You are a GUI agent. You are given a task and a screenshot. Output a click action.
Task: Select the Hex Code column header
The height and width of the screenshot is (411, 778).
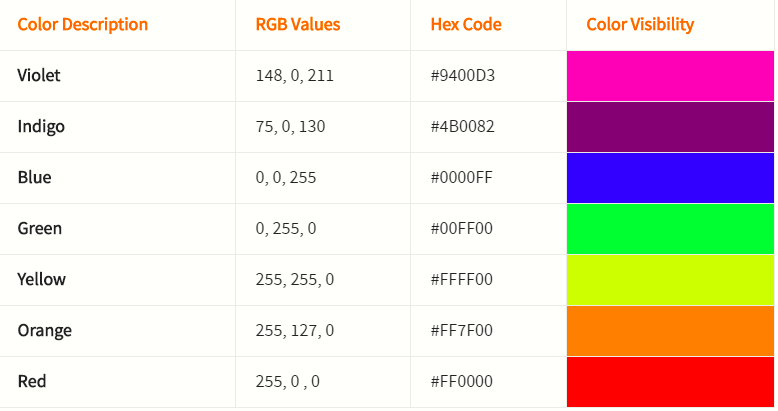coord(466,24)
